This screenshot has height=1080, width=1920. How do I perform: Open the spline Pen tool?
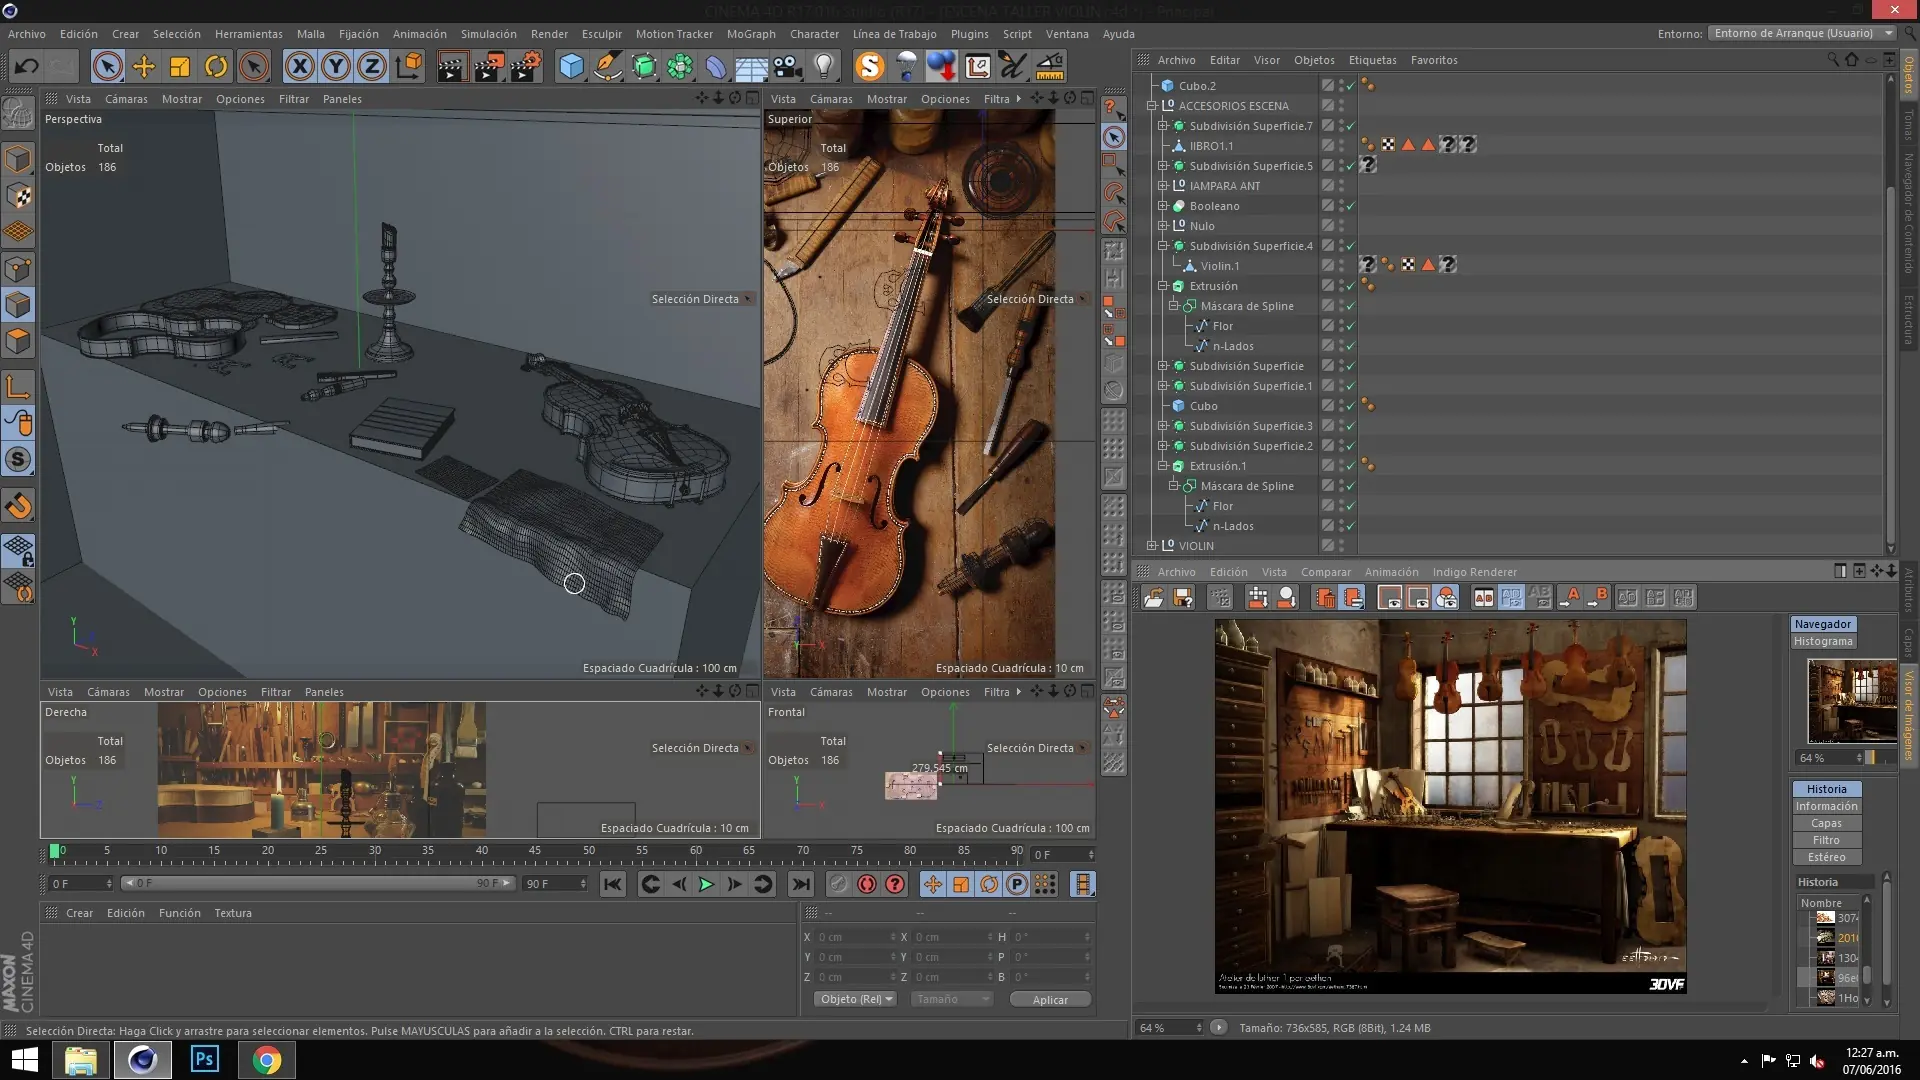607,67
